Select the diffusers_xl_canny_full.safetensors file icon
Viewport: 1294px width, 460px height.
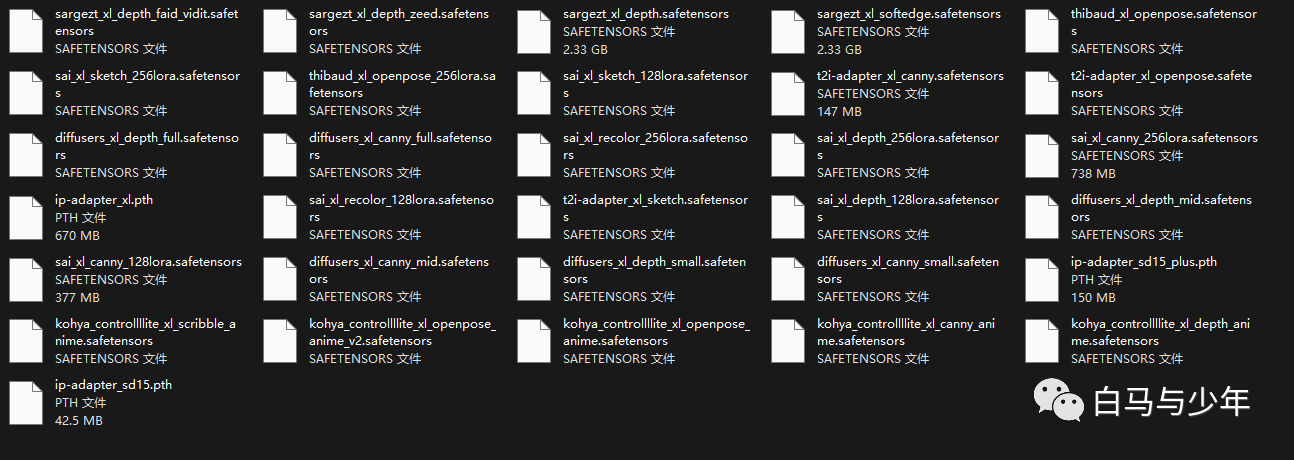pos(280,155)
